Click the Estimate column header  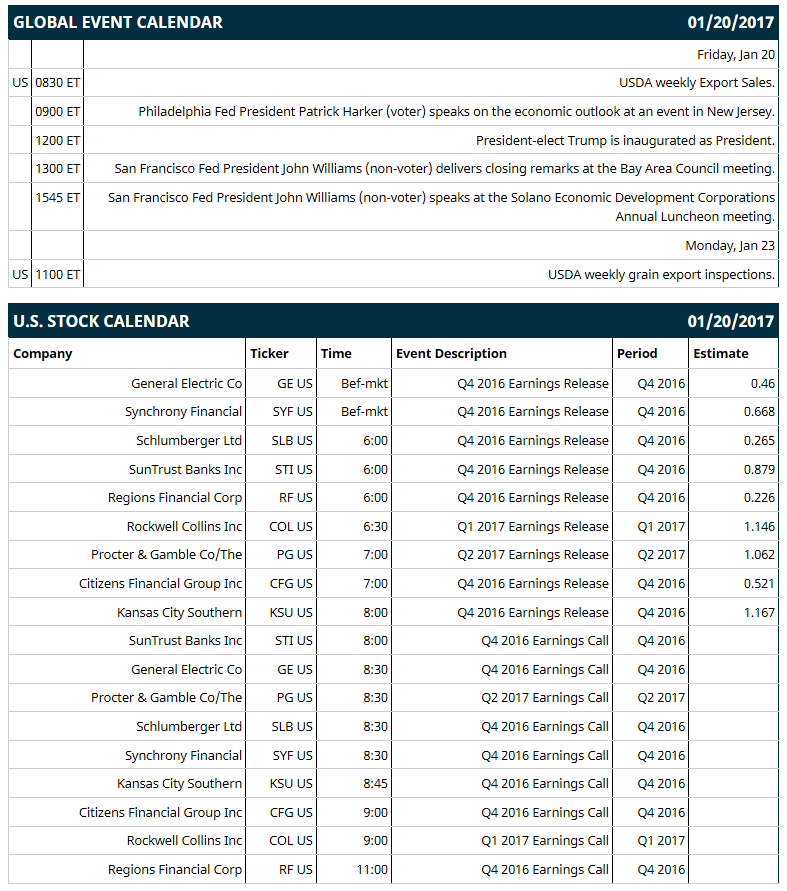click(721, 353)
